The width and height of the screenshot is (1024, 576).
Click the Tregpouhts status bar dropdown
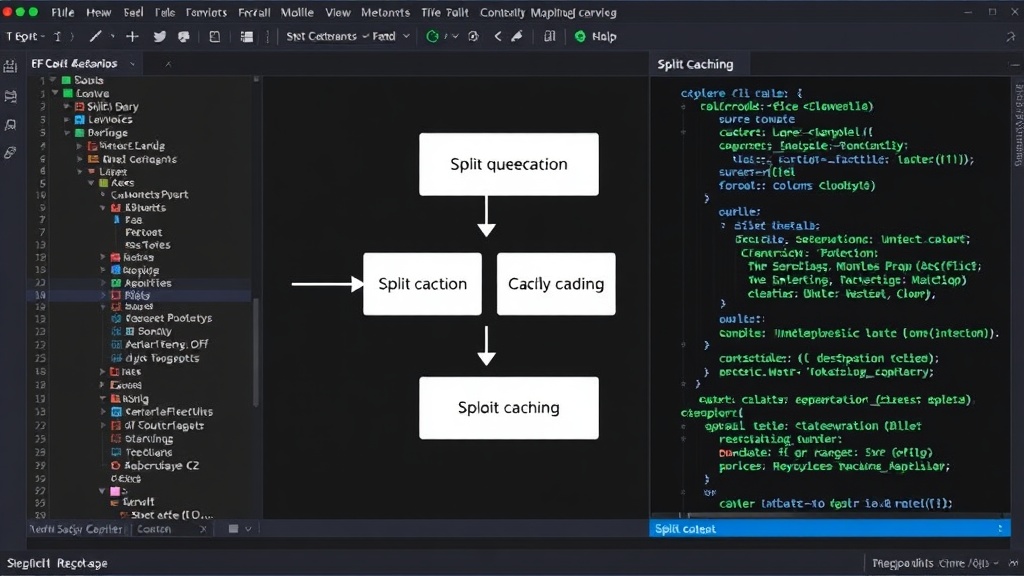[x=935, y=563]
